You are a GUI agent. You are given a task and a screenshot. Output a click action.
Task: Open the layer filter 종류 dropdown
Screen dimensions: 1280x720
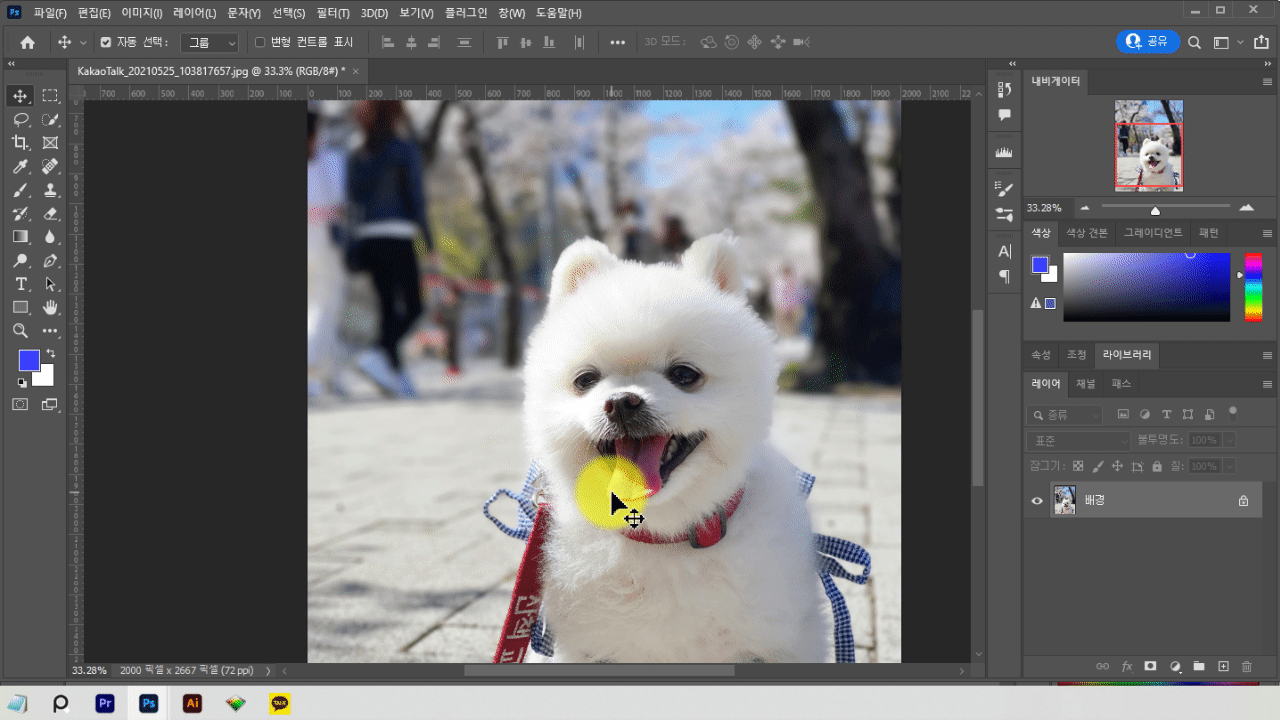[1065, 414]
